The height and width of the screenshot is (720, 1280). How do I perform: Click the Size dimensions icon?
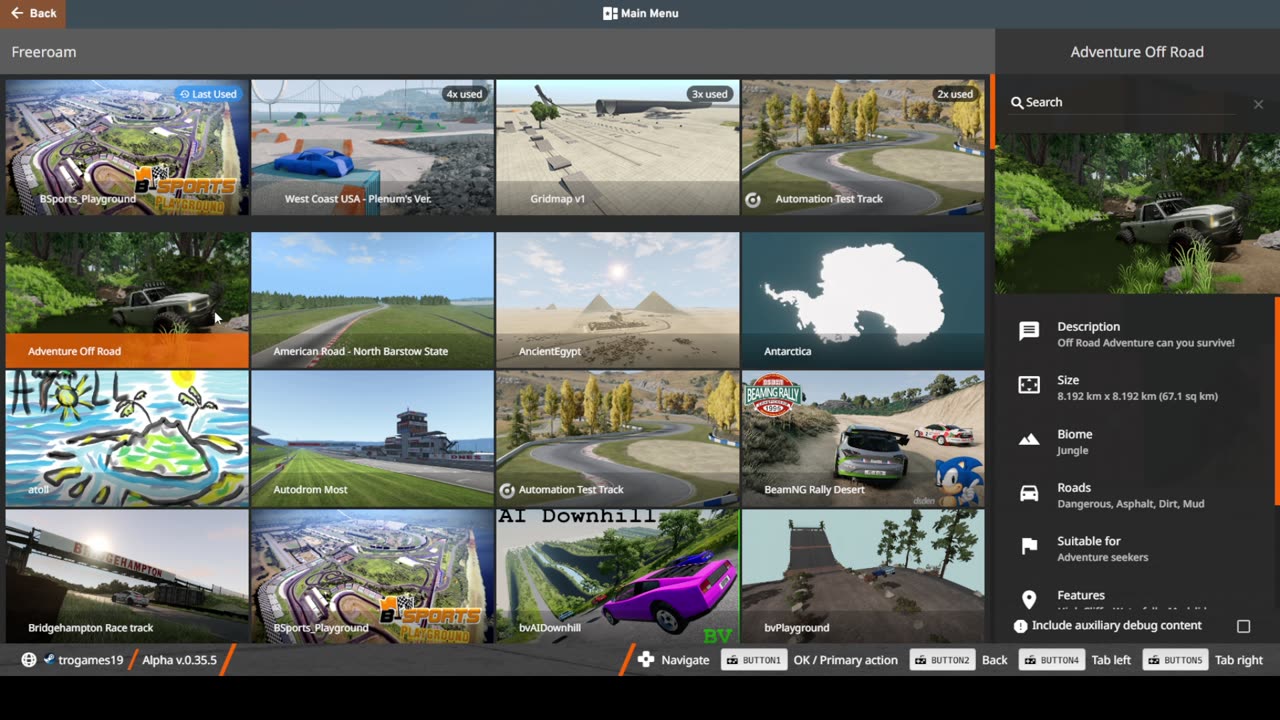point(1029,385)
